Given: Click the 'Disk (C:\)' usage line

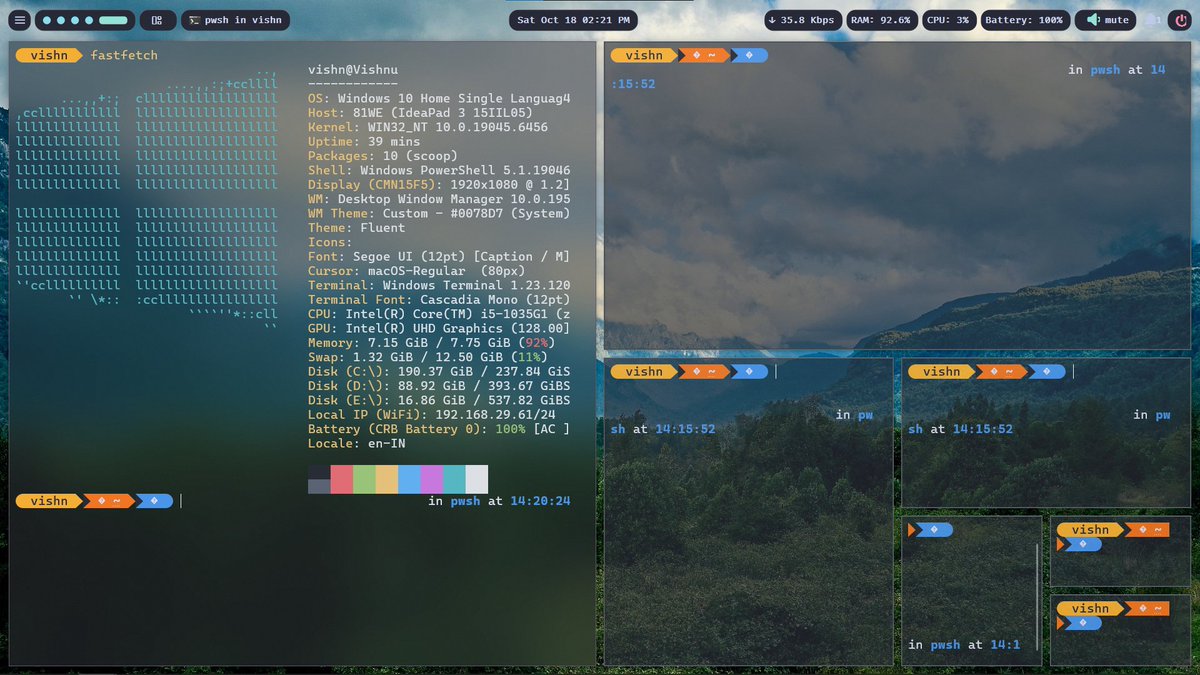Looking at the screenshot, I should 439,372.
